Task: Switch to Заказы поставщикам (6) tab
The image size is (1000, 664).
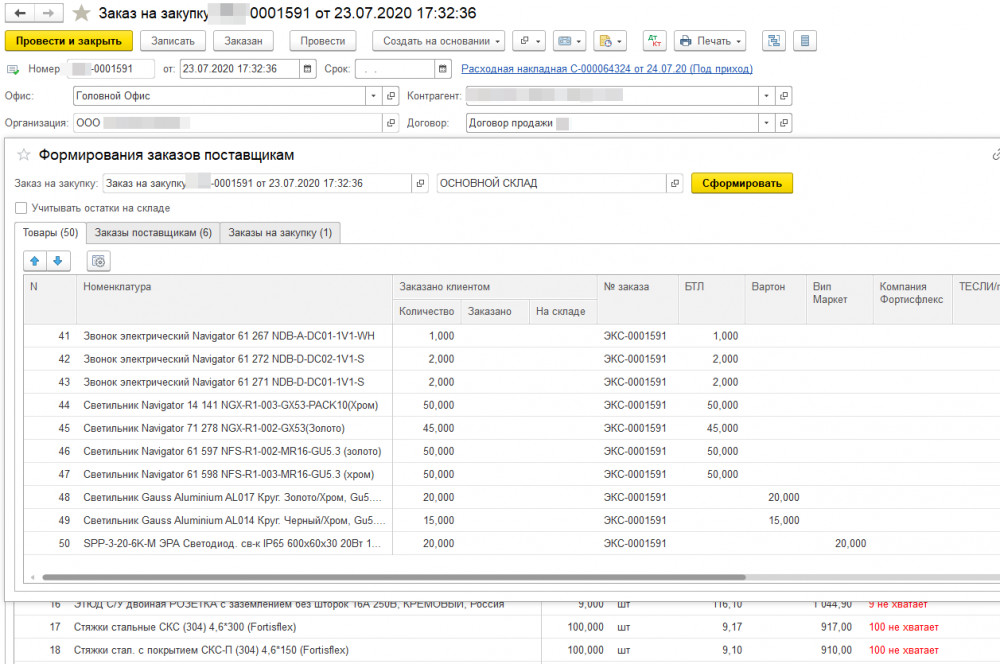Action: [153, 232]
